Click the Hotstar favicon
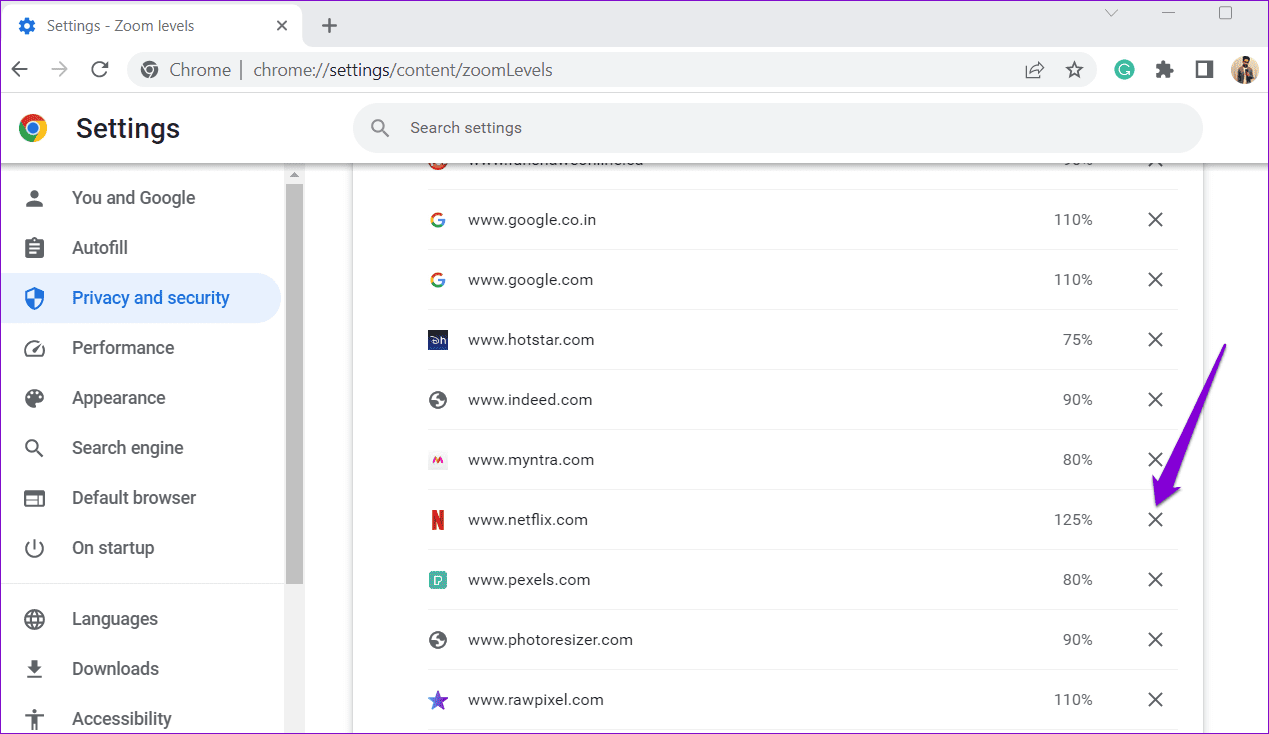This screenshot has height=734, width=1269. pyautogui.click(x=437, y=340)
